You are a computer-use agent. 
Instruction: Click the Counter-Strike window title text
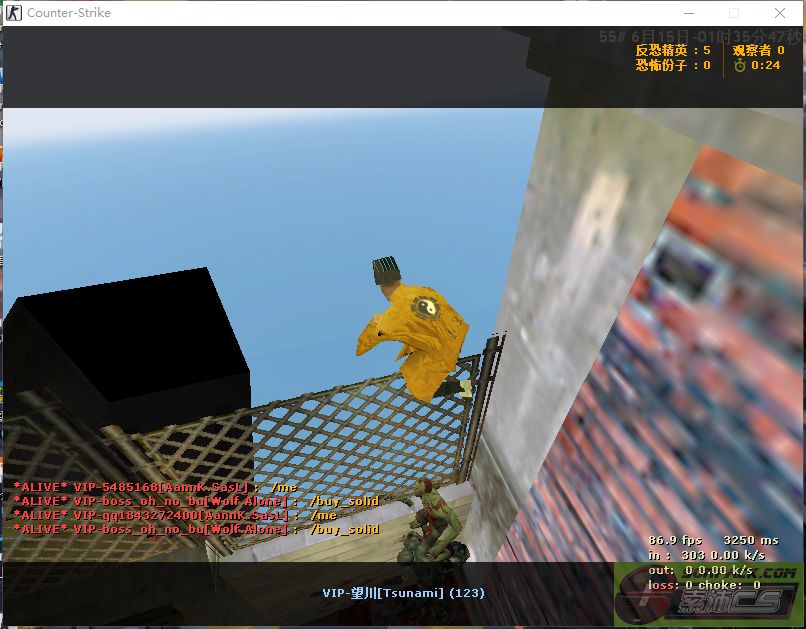69,13
